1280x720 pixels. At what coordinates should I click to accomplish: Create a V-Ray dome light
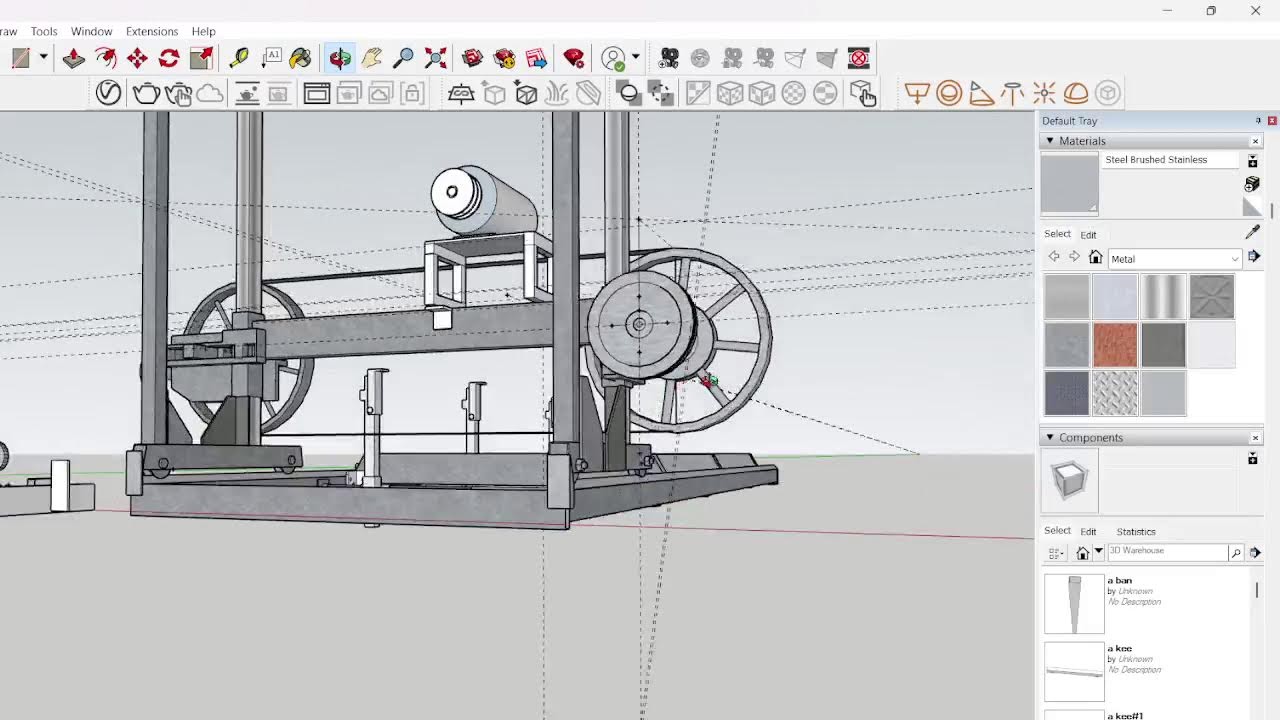click(x=1076, y=93)
